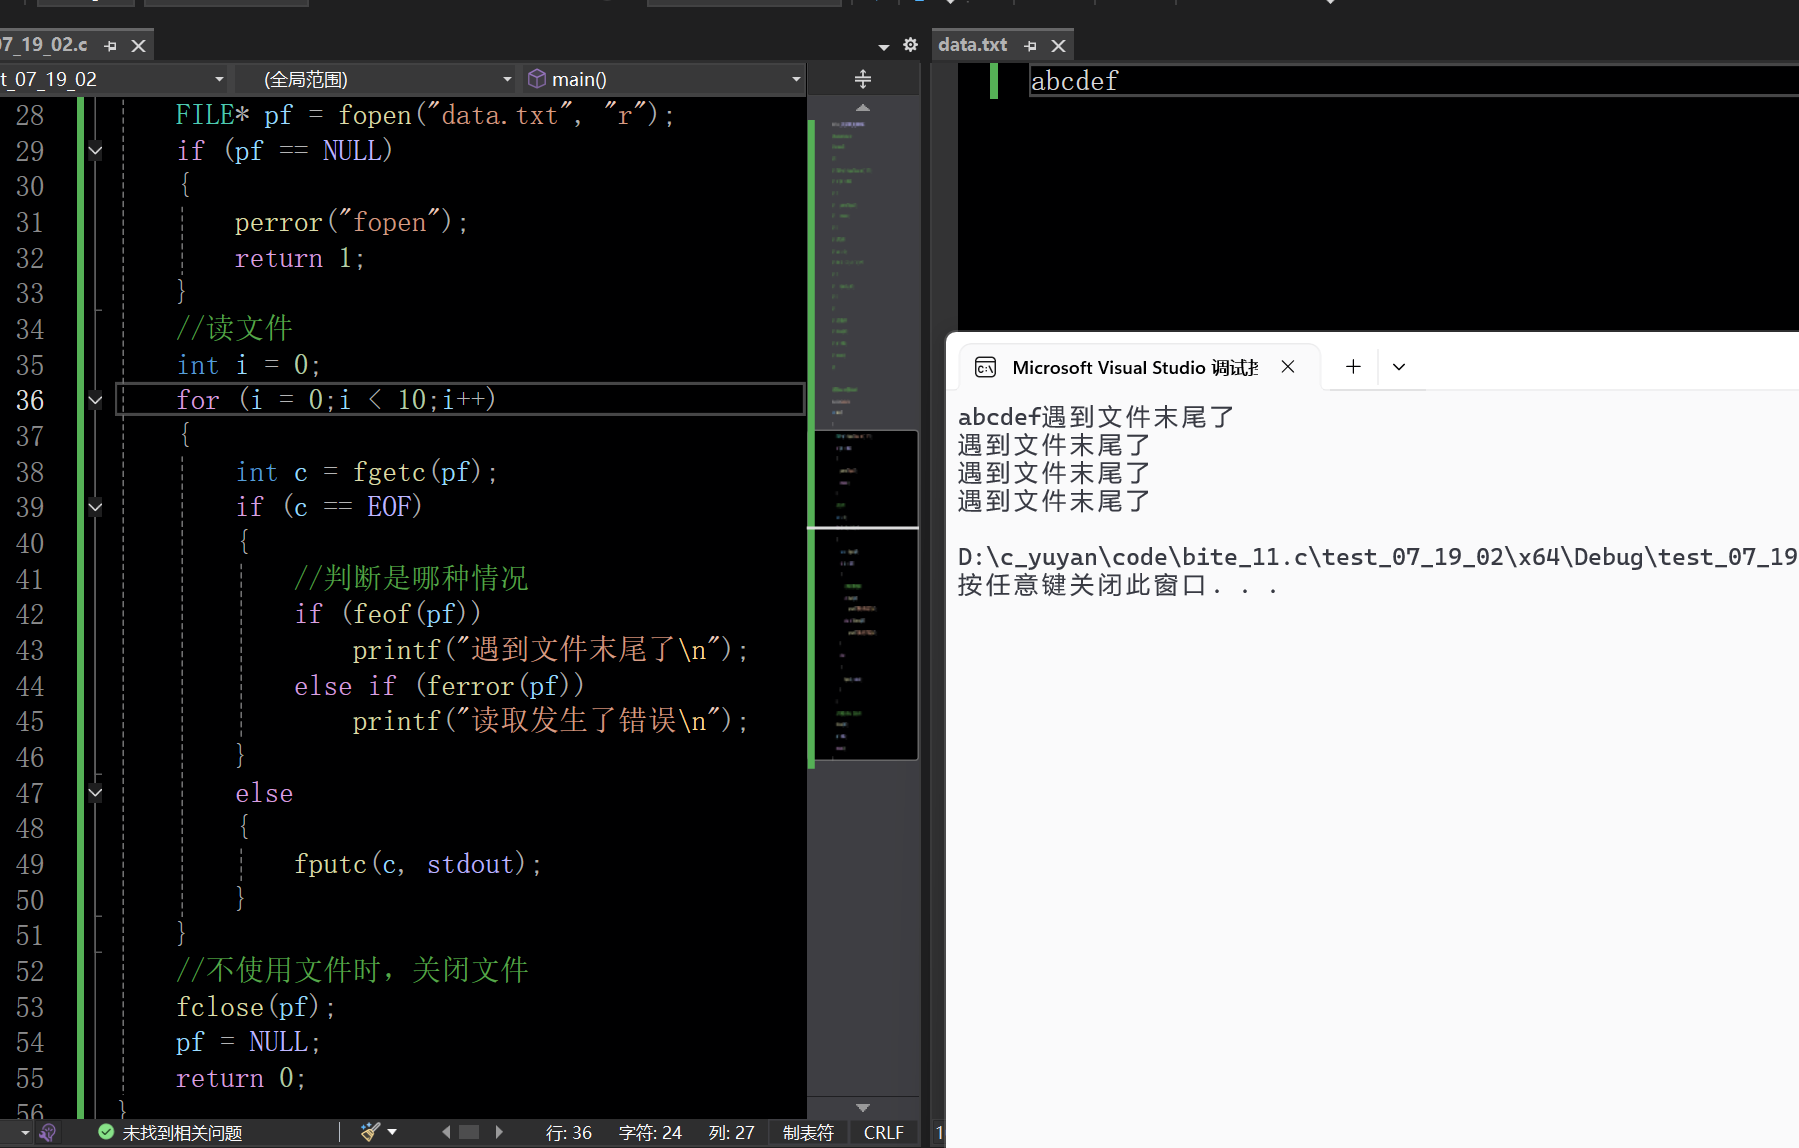The height and width of the screenshot is (1148, 1799).
Task: Click the IntelliCode icon at bottom left
Action: point(46,1132)
